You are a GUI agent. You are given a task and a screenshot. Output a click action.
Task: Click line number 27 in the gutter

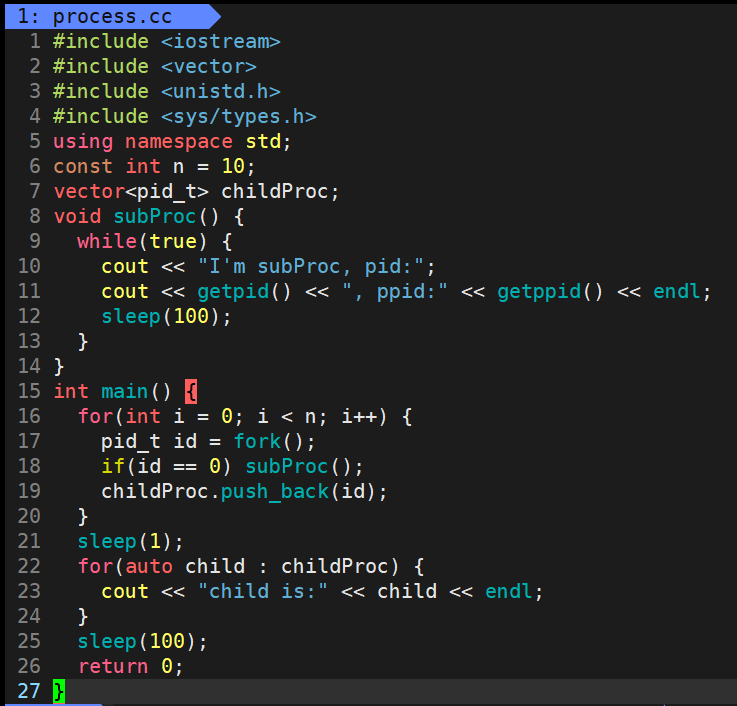[29, 691]
